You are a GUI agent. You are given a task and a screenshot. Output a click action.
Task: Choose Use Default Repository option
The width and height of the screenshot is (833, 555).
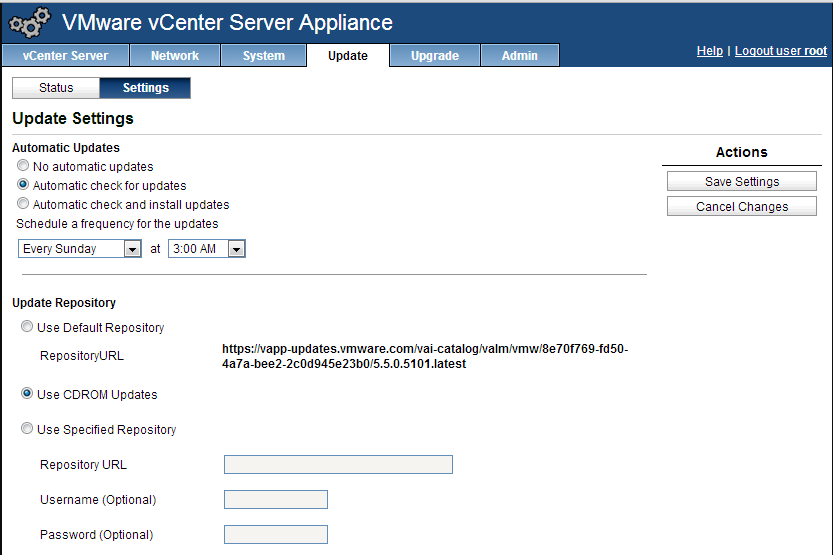click(x=27, y=327)
